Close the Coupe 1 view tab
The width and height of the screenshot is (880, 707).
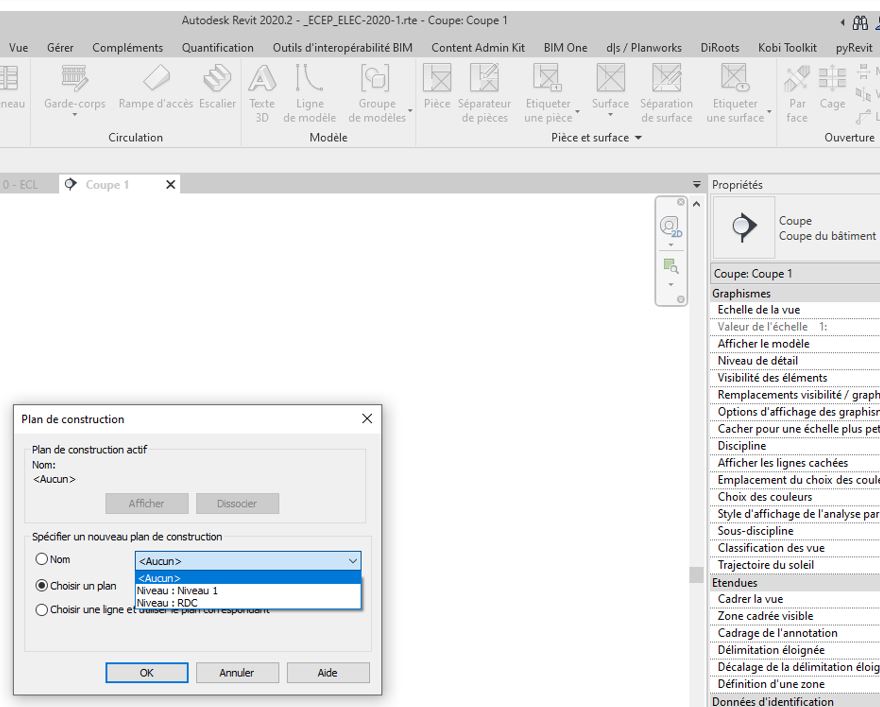170,185
